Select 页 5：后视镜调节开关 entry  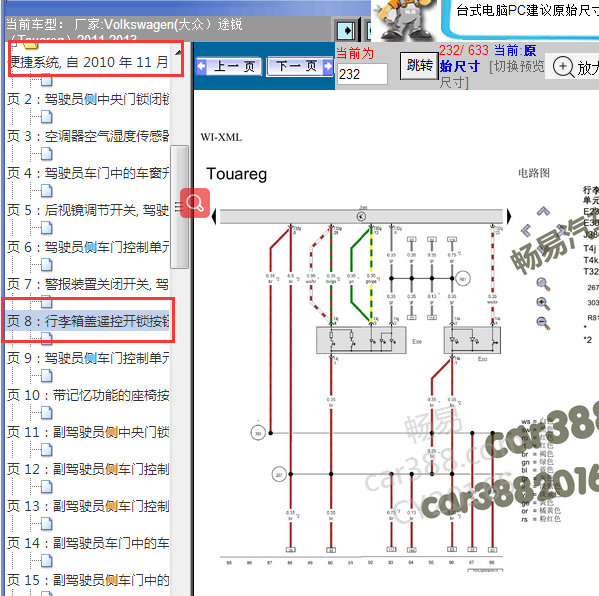(x=88, y=210)
